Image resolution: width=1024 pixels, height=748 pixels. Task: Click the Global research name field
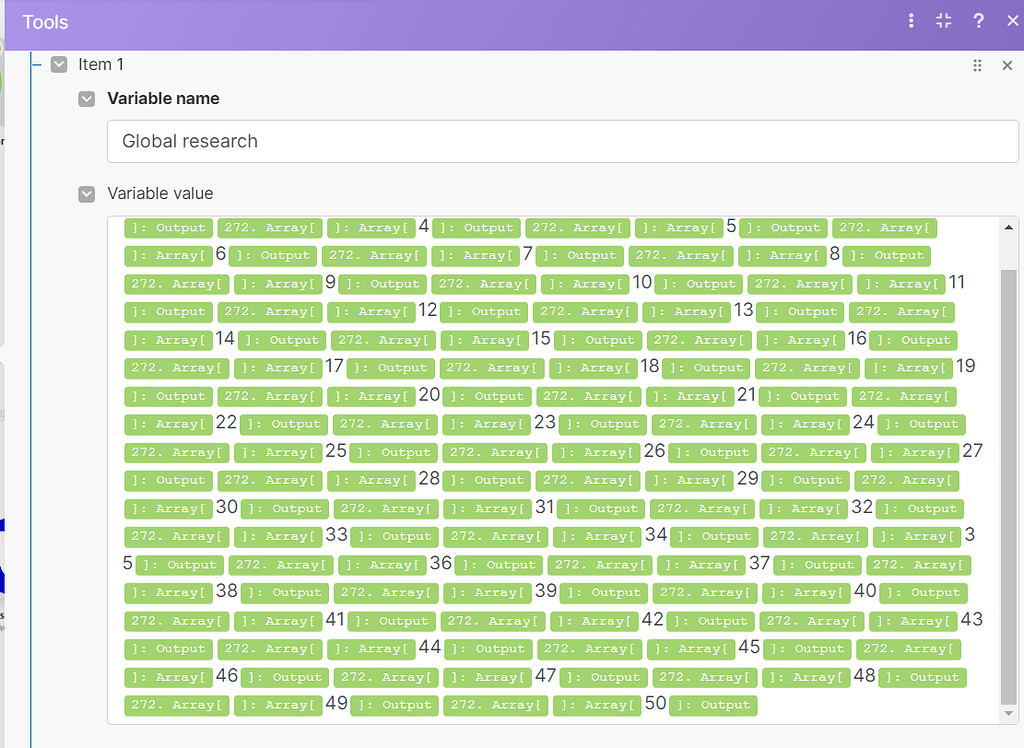(562, 141)
